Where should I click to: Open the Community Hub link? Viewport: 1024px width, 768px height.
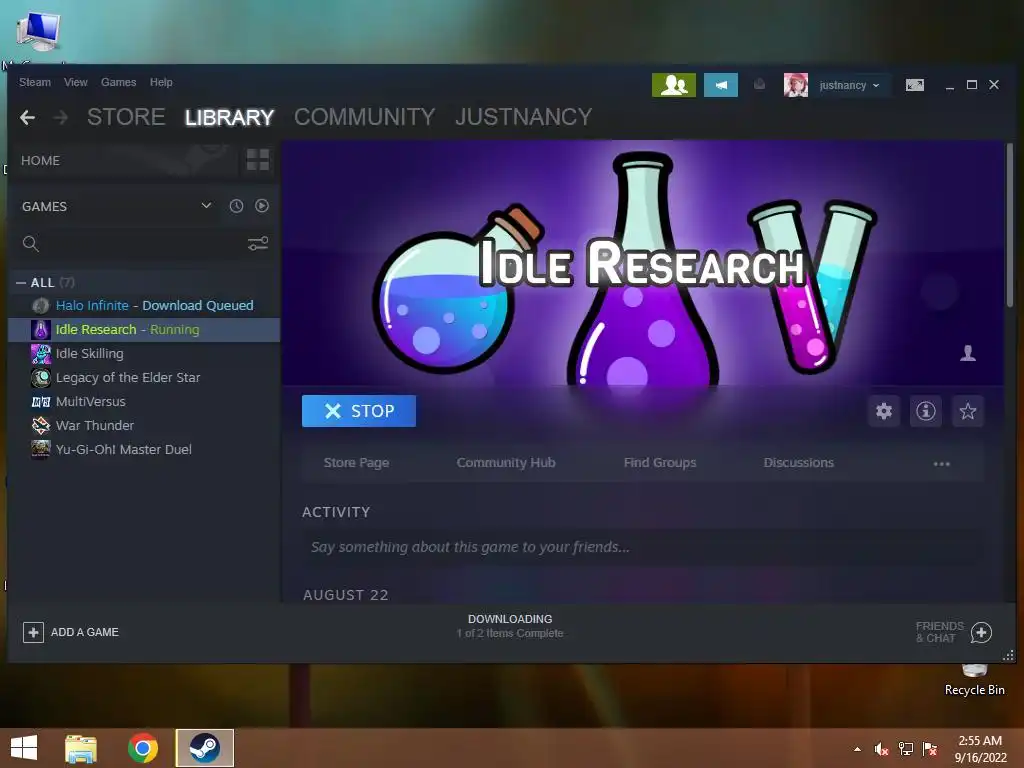[x=505, y=462]
